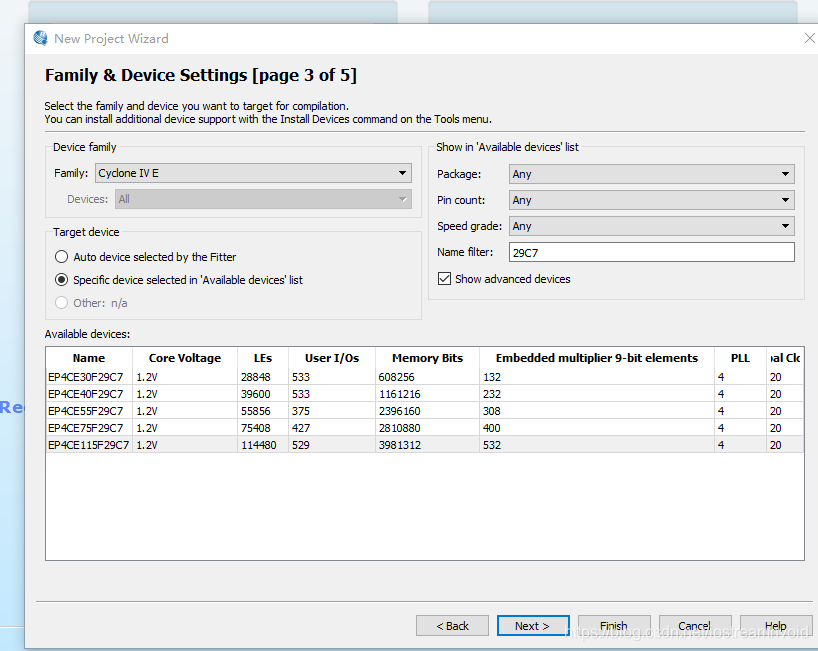This screenshot has height=651, width=818.
Task: Click the Name filter field containing 29C7
Action: pos(652,252)
